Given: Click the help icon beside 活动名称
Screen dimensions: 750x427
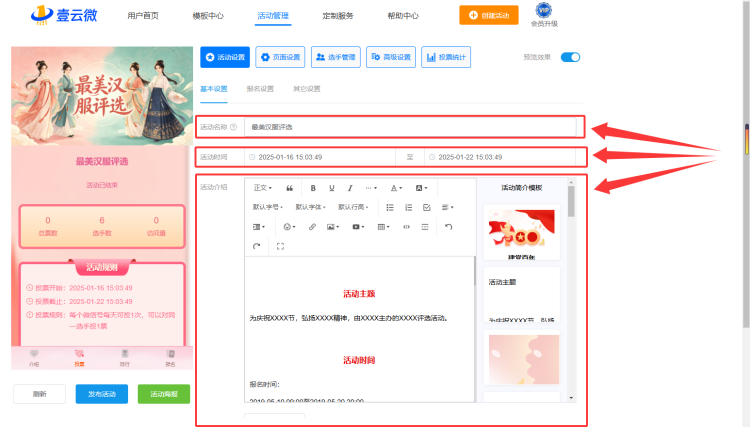Looking at the screenshot, I should point(233,127).
